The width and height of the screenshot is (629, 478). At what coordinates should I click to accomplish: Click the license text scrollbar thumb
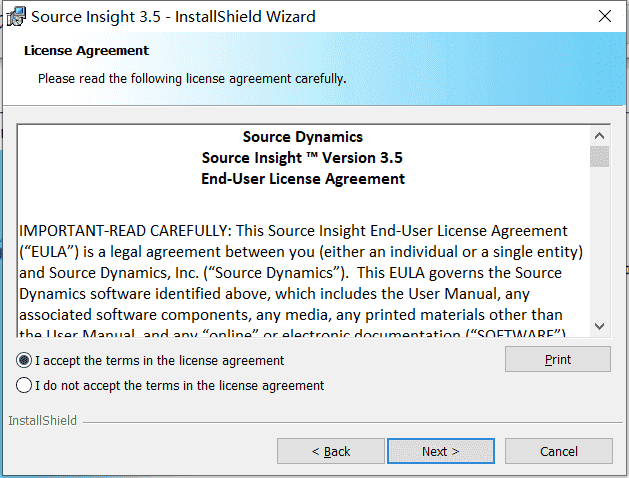[599, 156]
